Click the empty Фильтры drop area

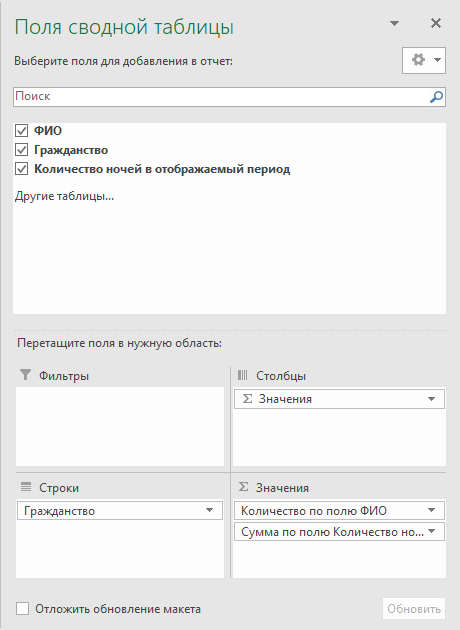click(120, 426)
